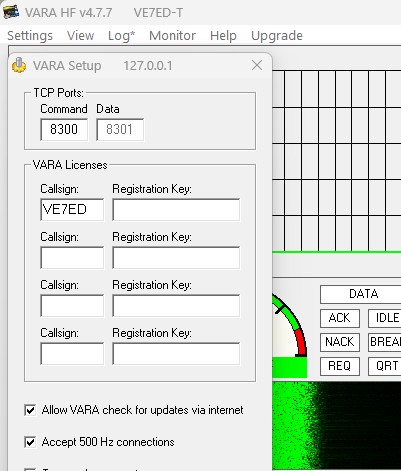Click the QRT indicator box
401x471 pixels.
click(385, 366)
